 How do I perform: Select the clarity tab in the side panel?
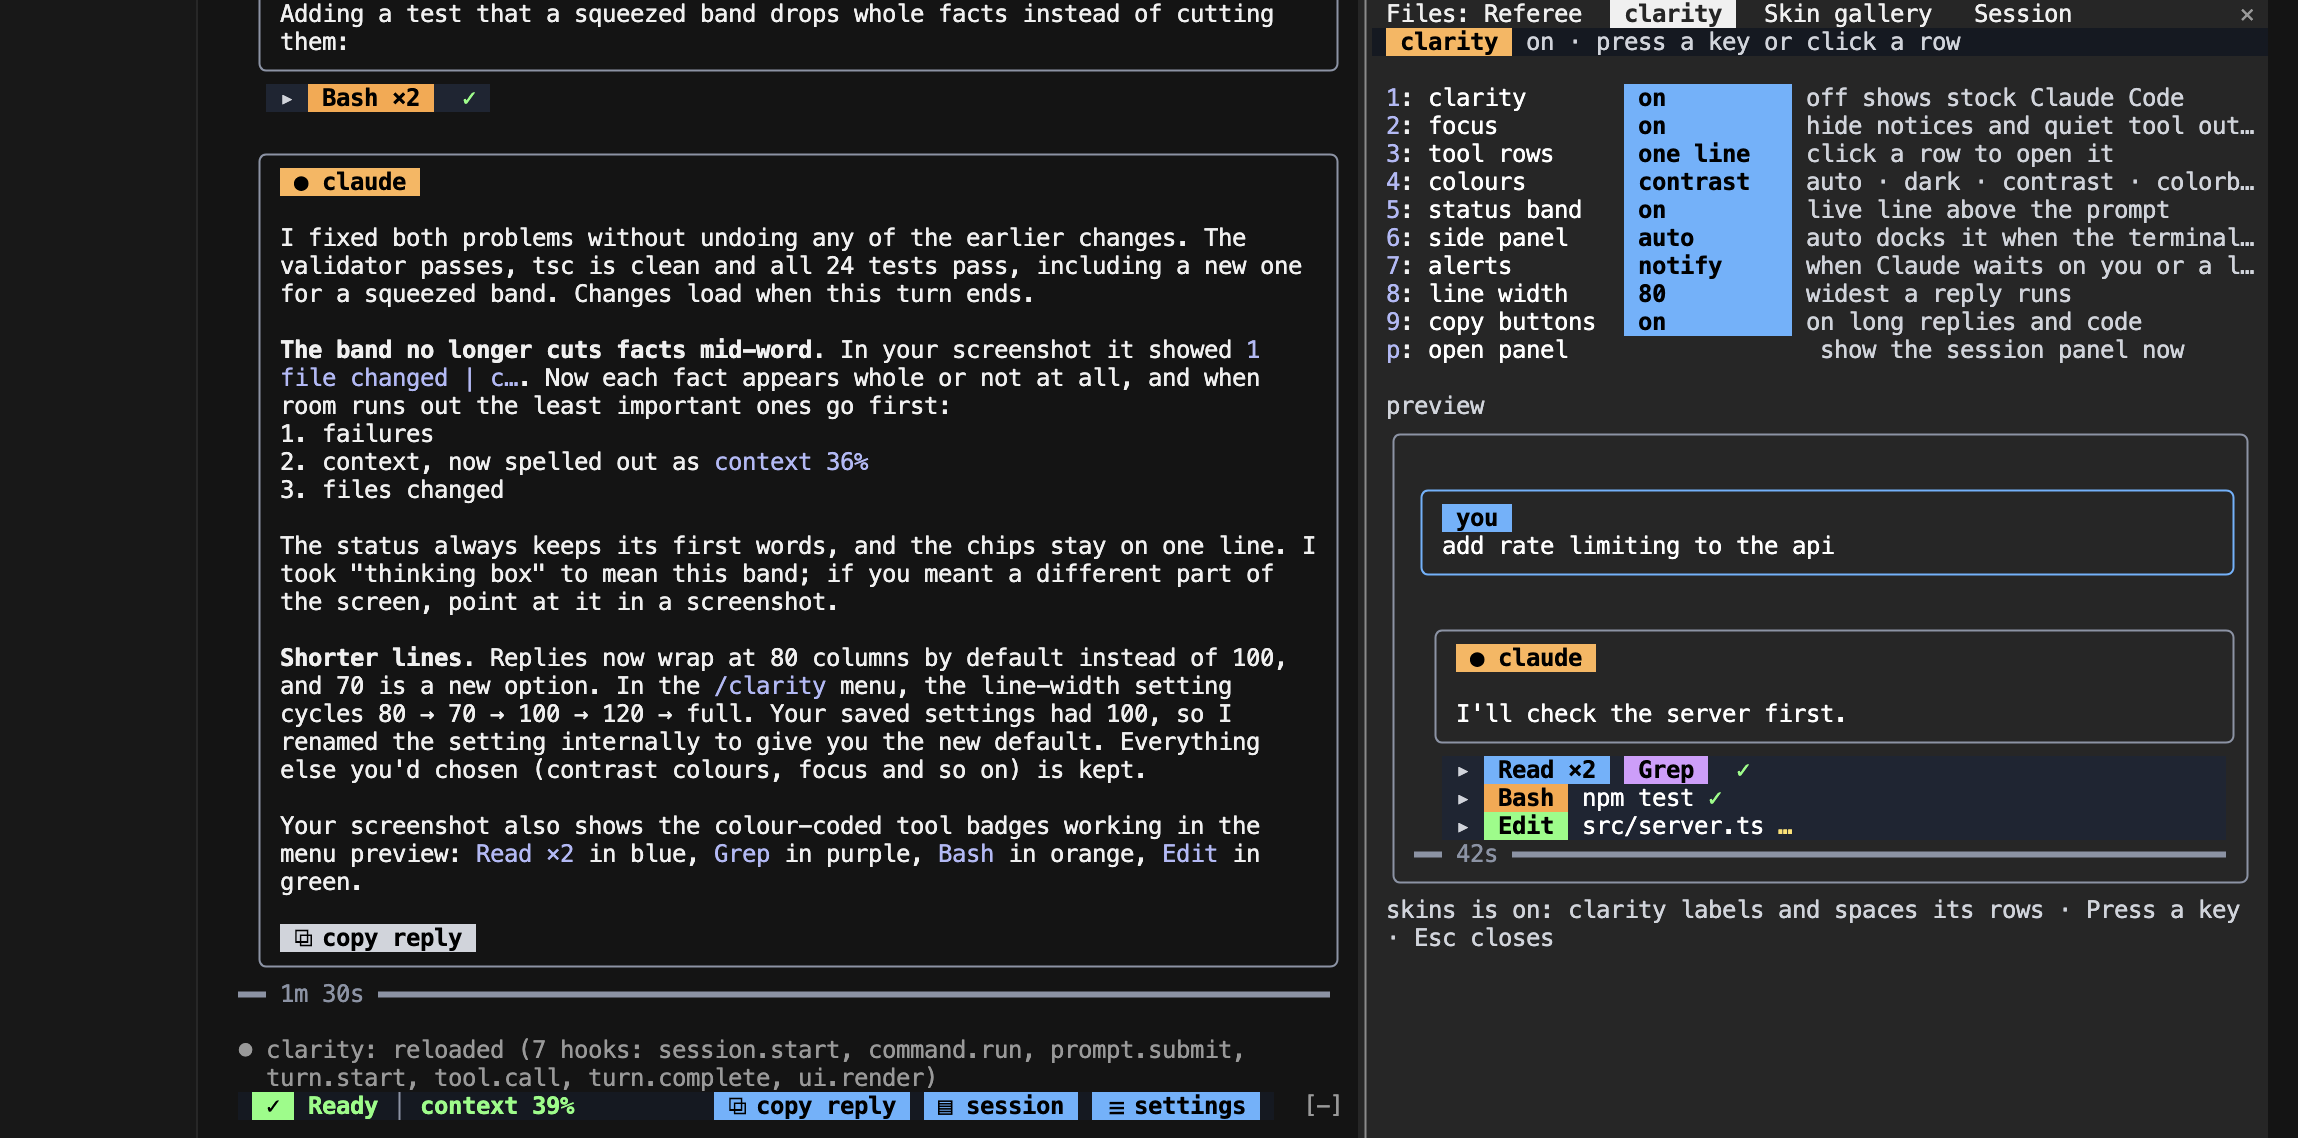pyautogui.click(x=1673, y=14)
